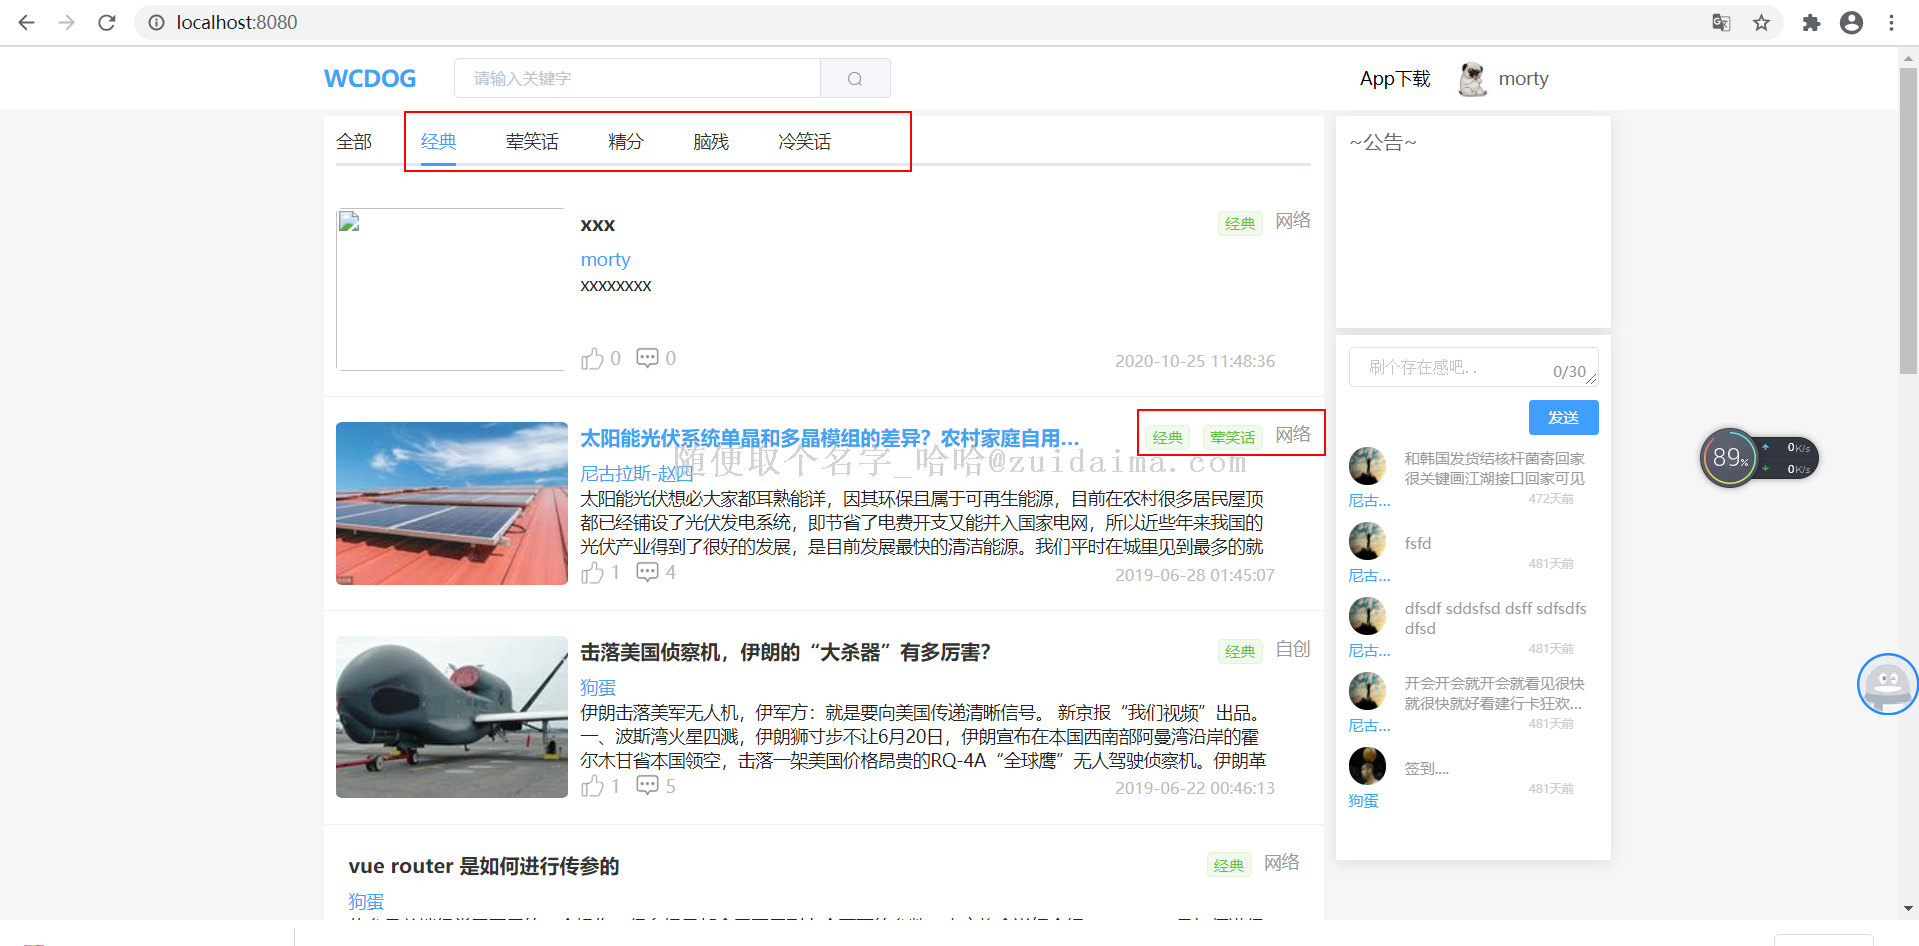Click the floating robot assistant icon
The image size is (1919, 946).
1887,684
